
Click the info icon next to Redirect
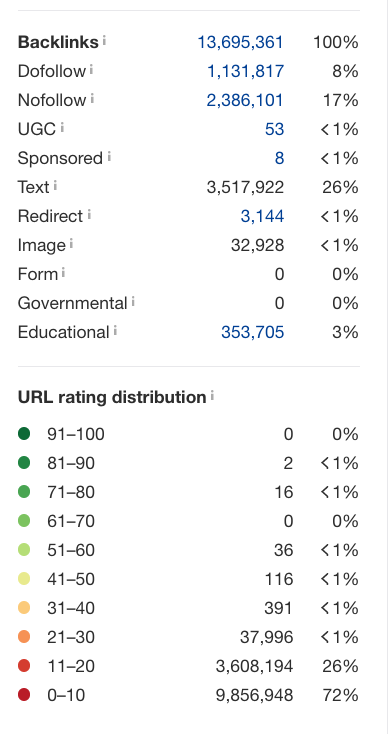(89, 214)
